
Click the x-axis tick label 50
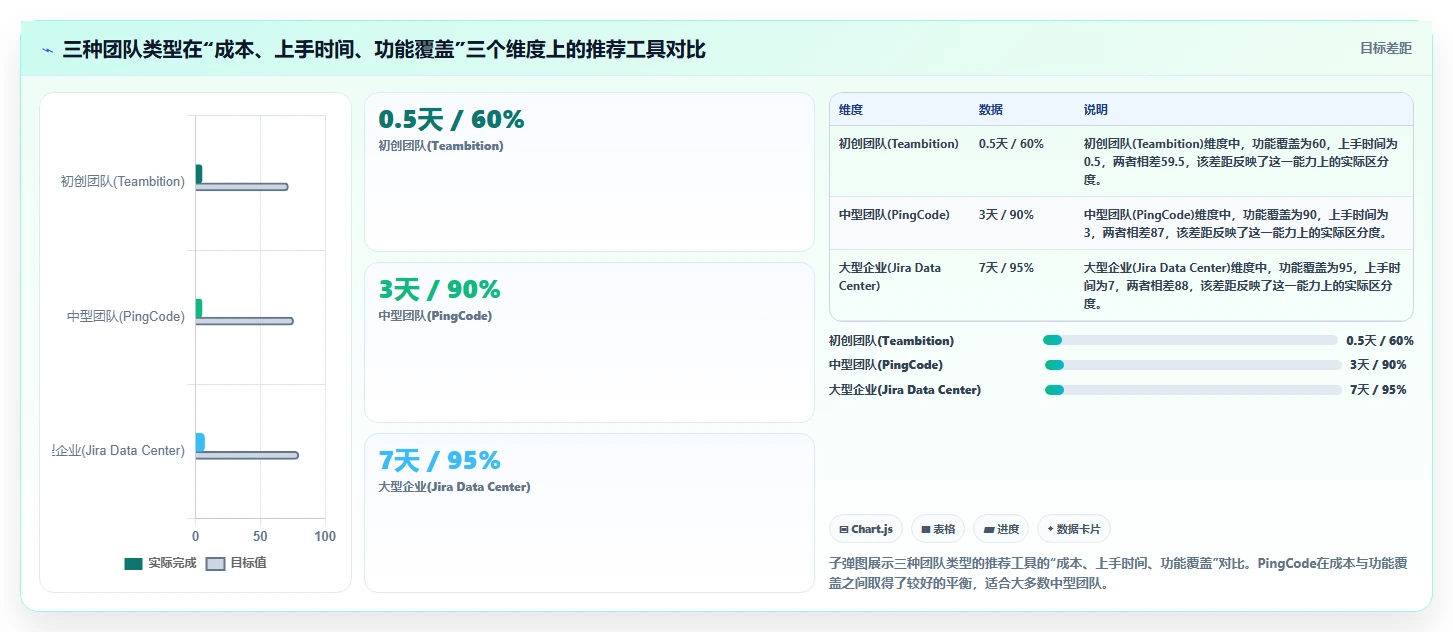click(260, 537)
